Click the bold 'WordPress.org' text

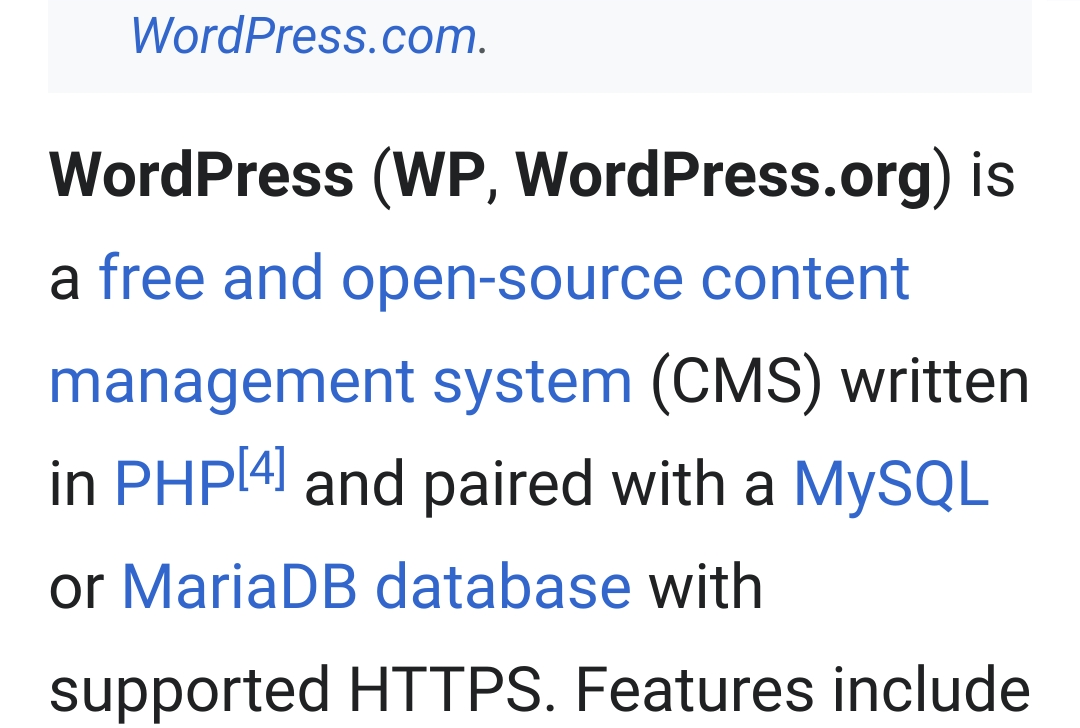[x=723, y=175]
